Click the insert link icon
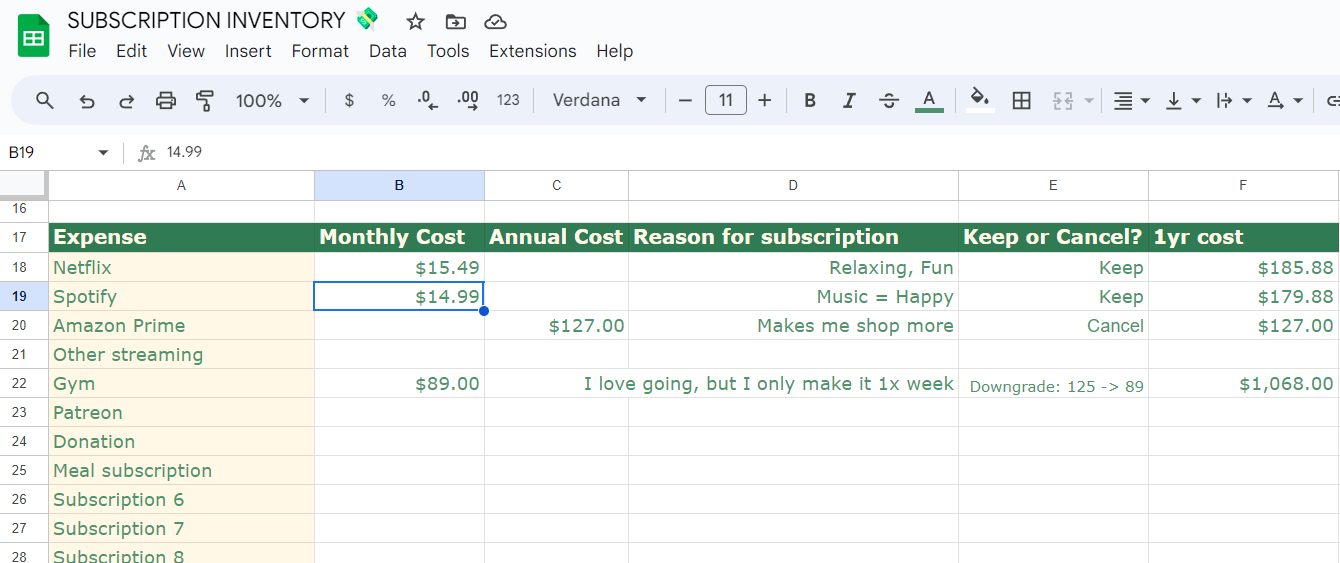This screenshot has width=1340, height=563. point(1332,100)
